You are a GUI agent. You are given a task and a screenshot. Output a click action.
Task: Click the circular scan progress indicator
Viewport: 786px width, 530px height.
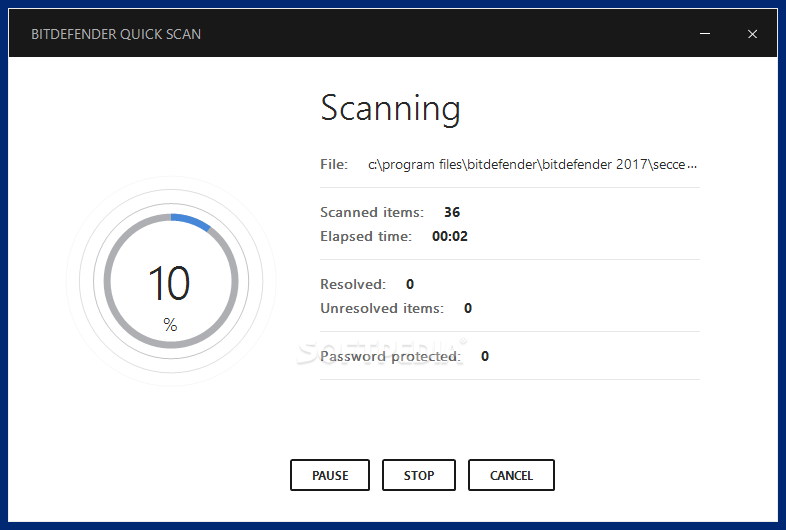(171, 281)
